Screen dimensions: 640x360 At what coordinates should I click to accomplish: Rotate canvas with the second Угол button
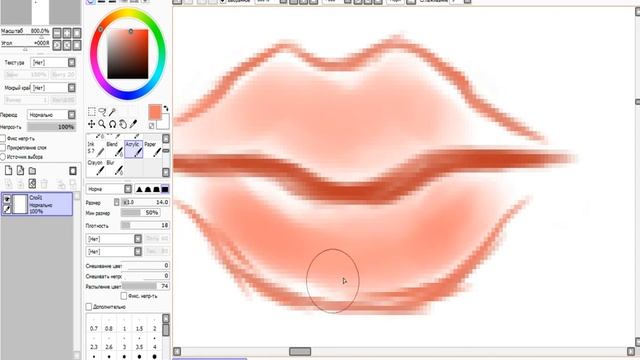67,45
